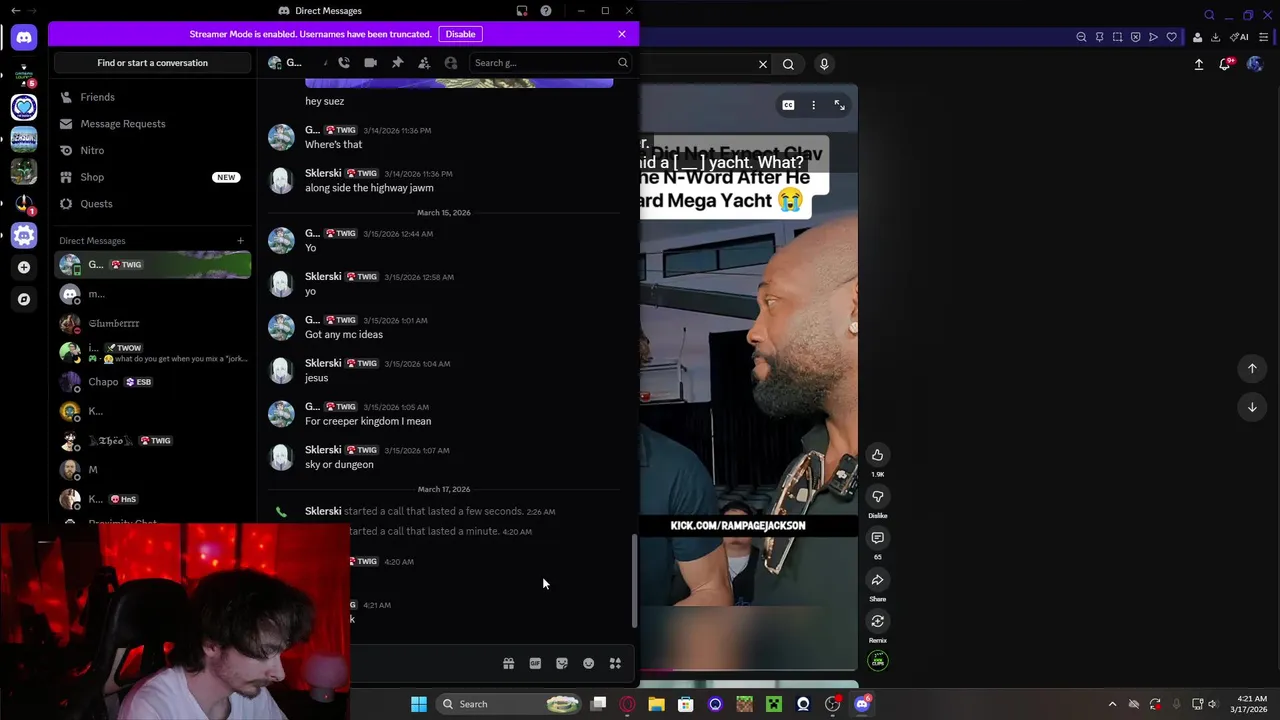This screenshot has height=720, width=1280.
Task: Click YouTube upload create icon
Action: pyautogui.click(x=1199, y=64)
